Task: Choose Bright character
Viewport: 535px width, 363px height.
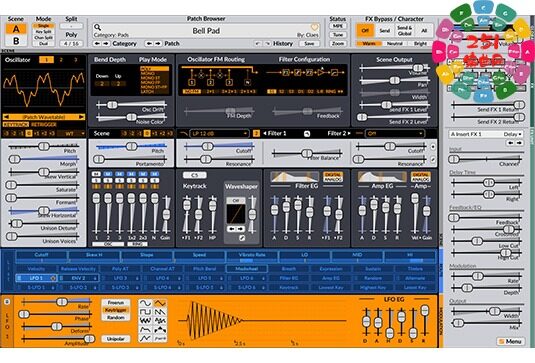Action: click(x=420, y=44)
